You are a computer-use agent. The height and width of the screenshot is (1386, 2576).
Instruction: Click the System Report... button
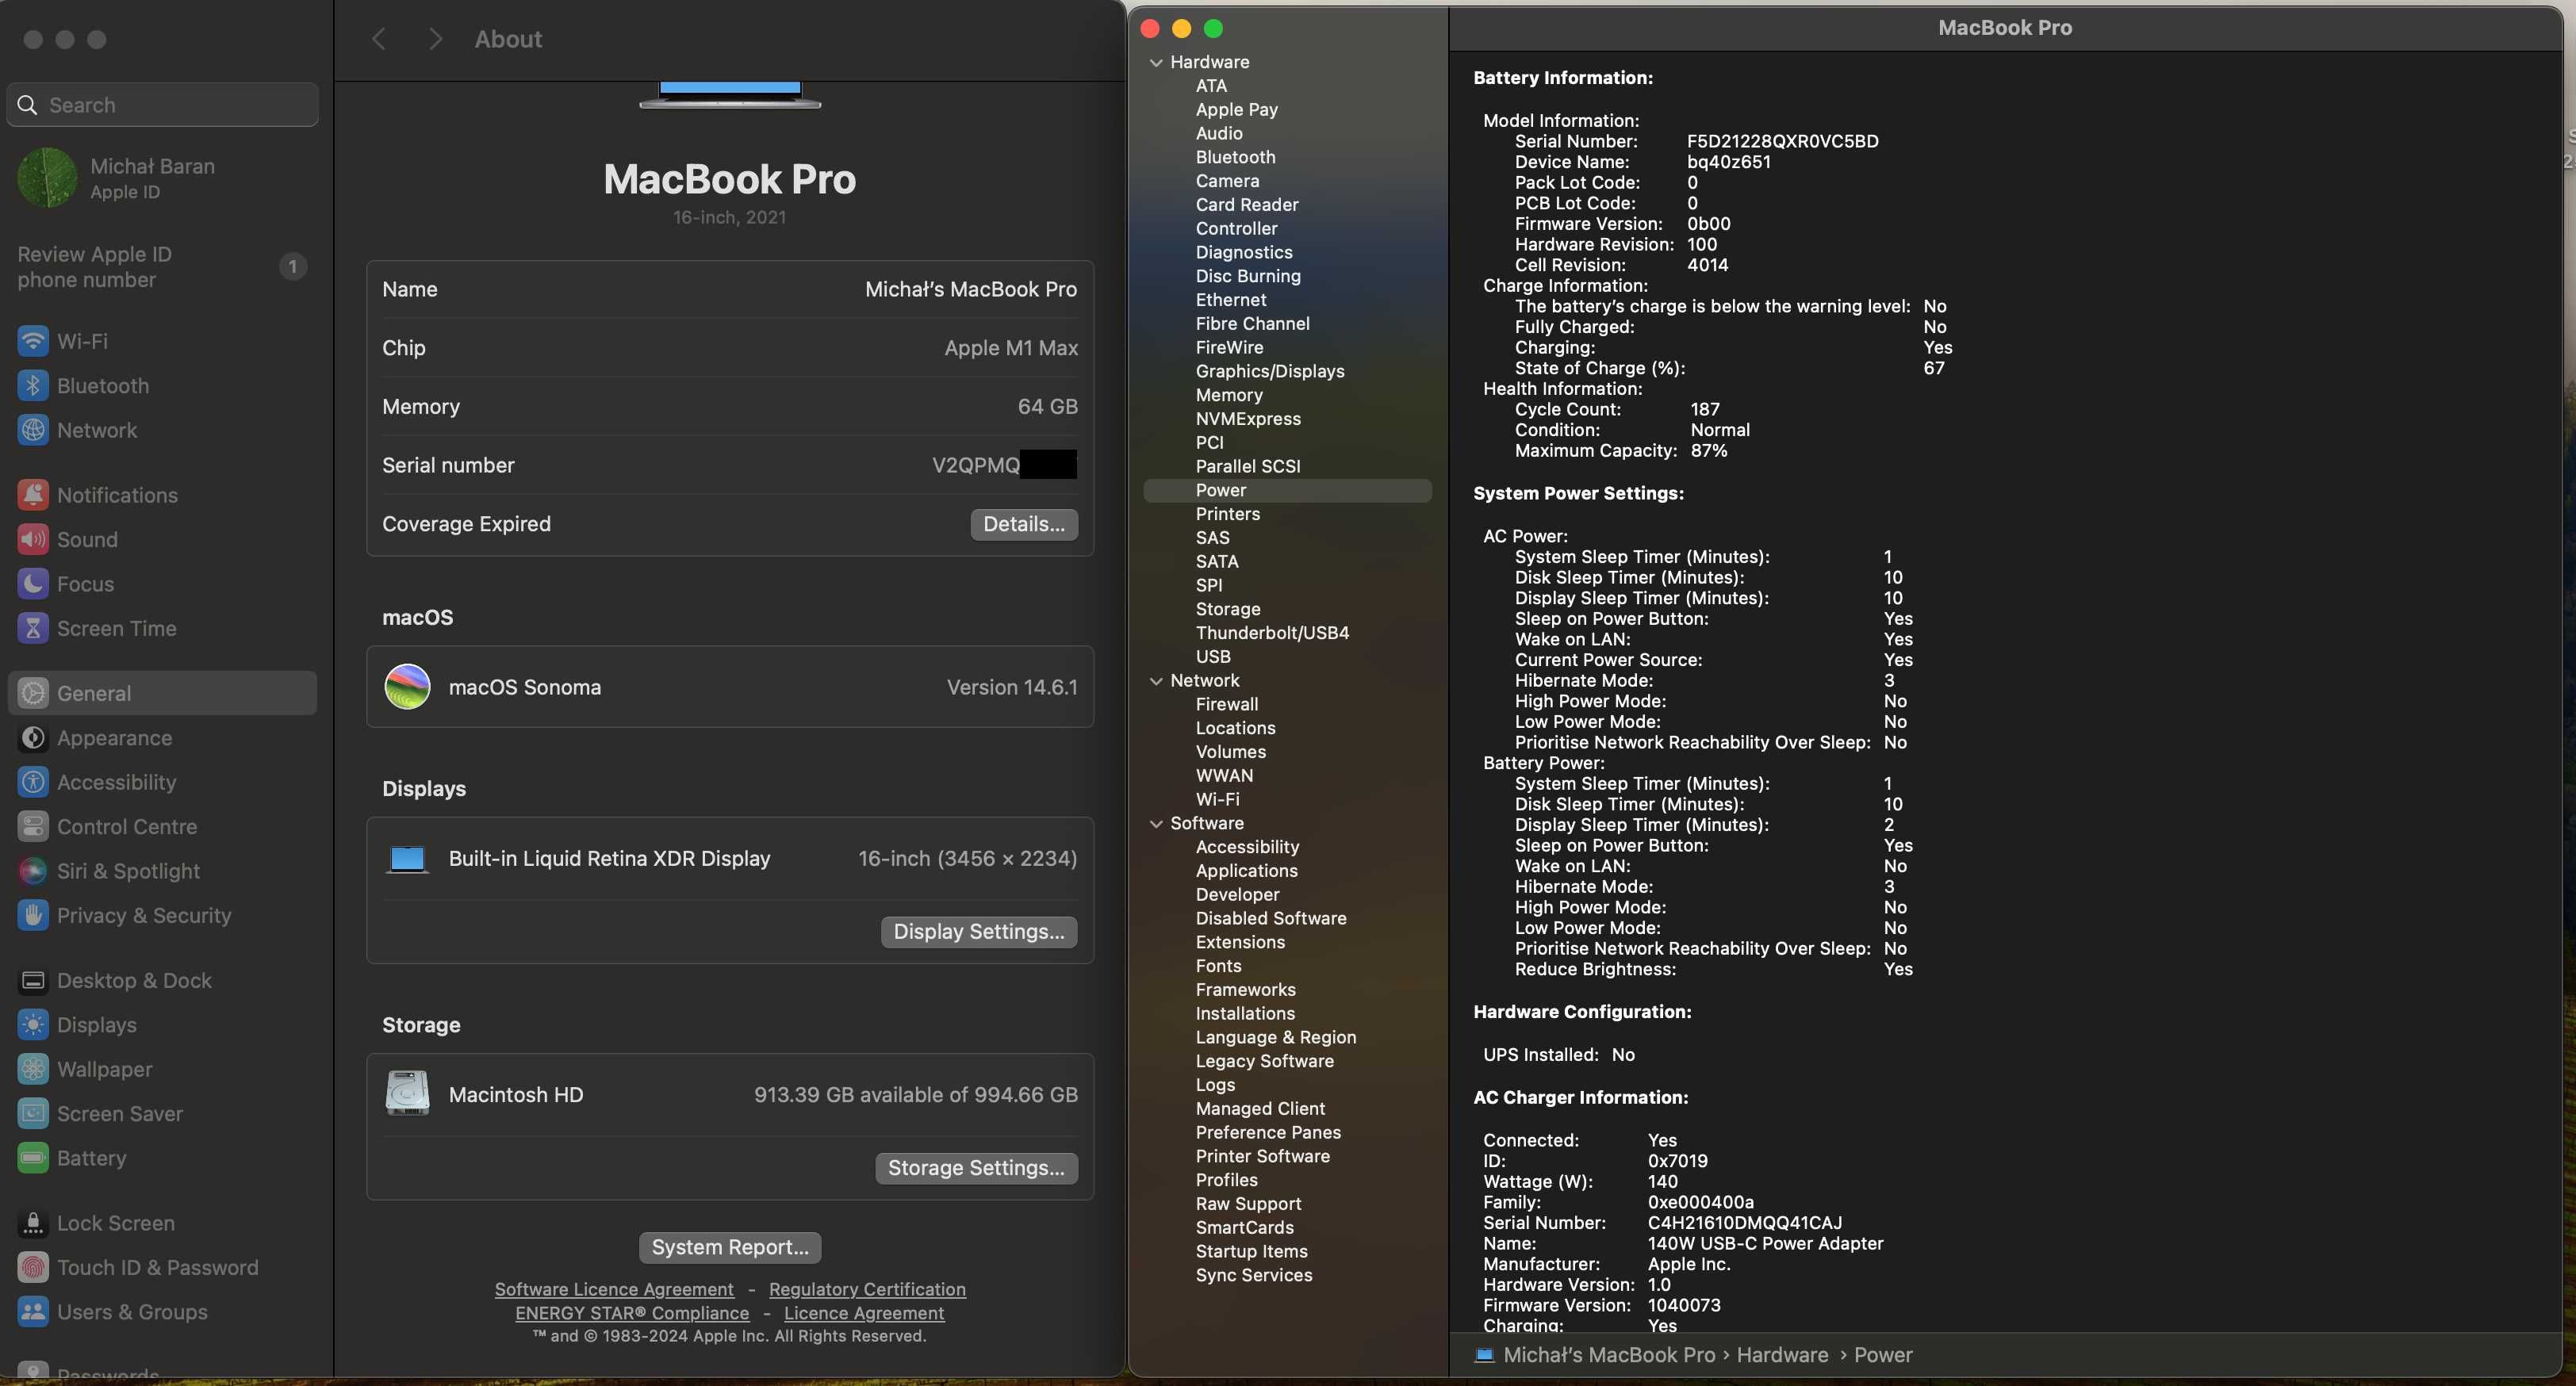729,1247
